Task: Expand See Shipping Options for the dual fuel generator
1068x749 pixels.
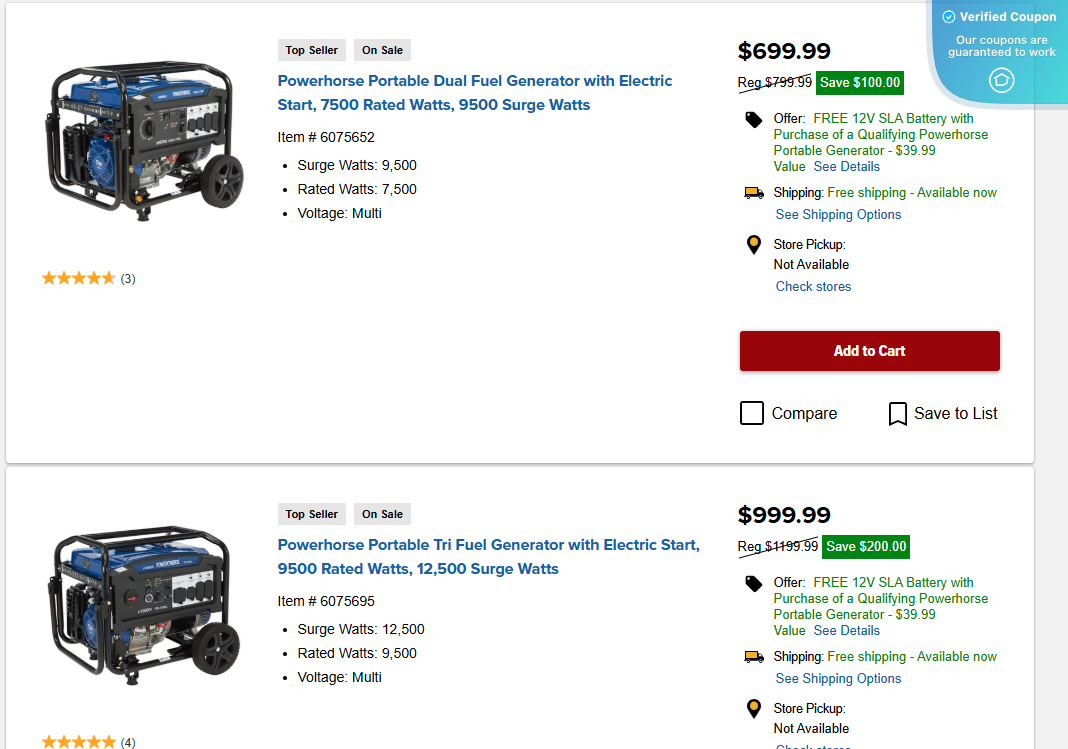Action: coord(838,214)
